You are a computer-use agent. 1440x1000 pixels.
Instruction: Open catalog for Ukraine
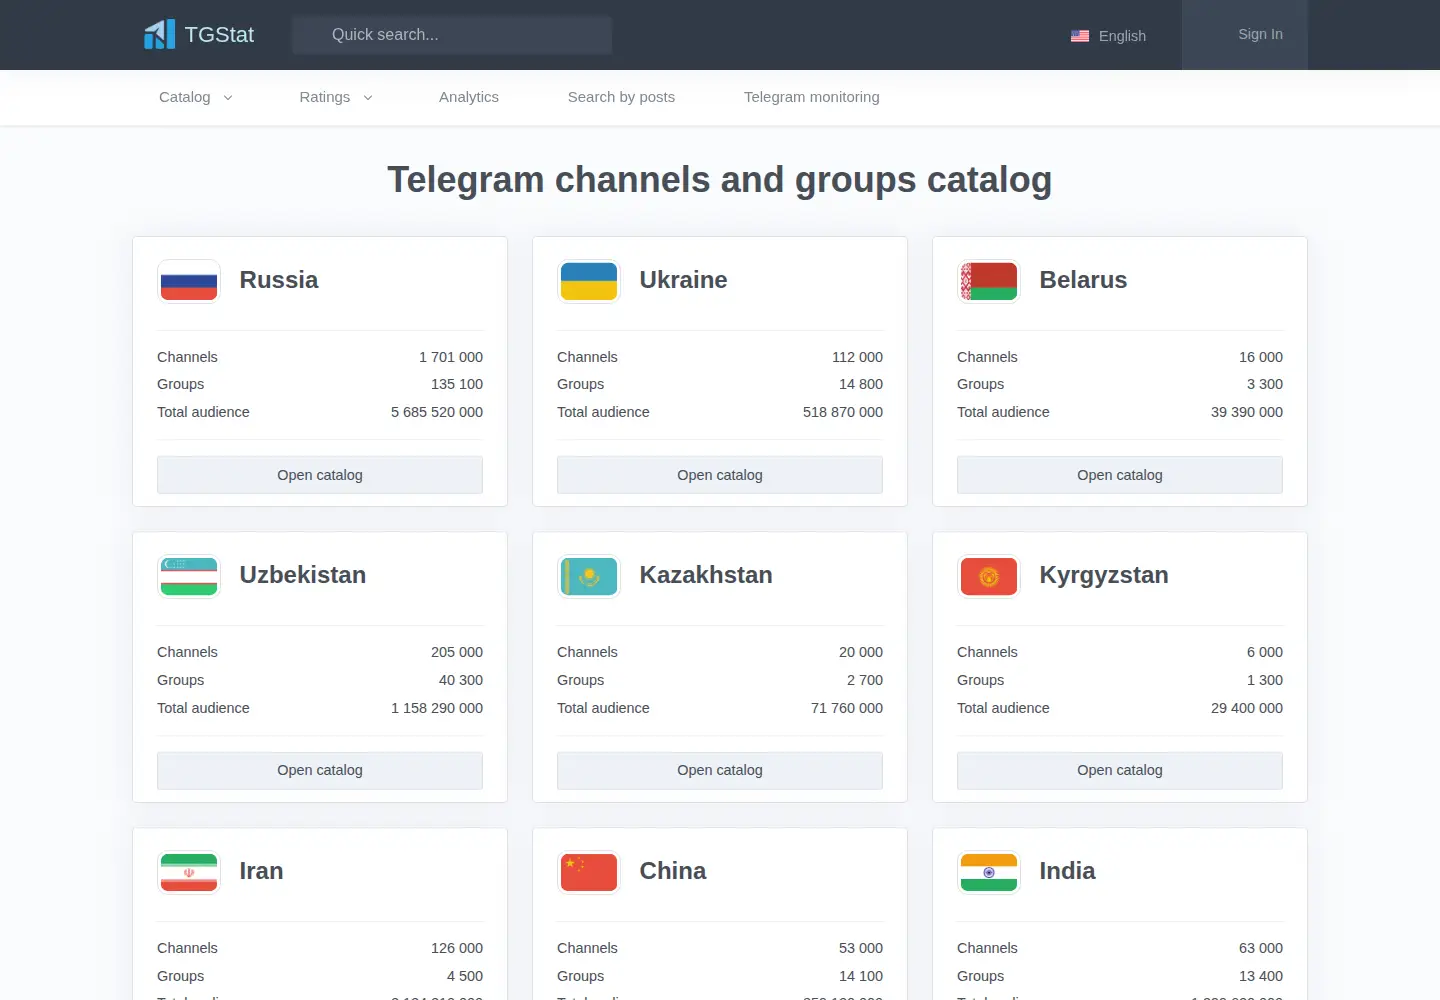click(720, 475)
